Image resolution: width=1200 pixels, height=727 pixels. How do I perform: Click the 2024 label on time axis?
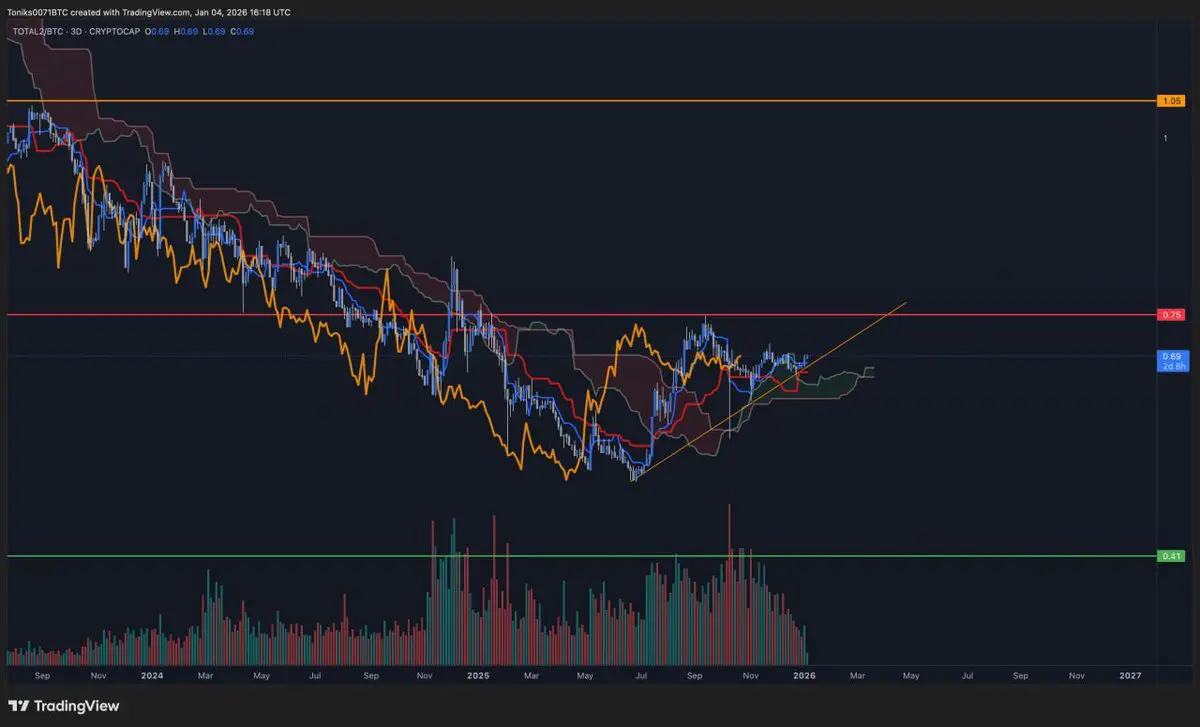coord(152,675)
